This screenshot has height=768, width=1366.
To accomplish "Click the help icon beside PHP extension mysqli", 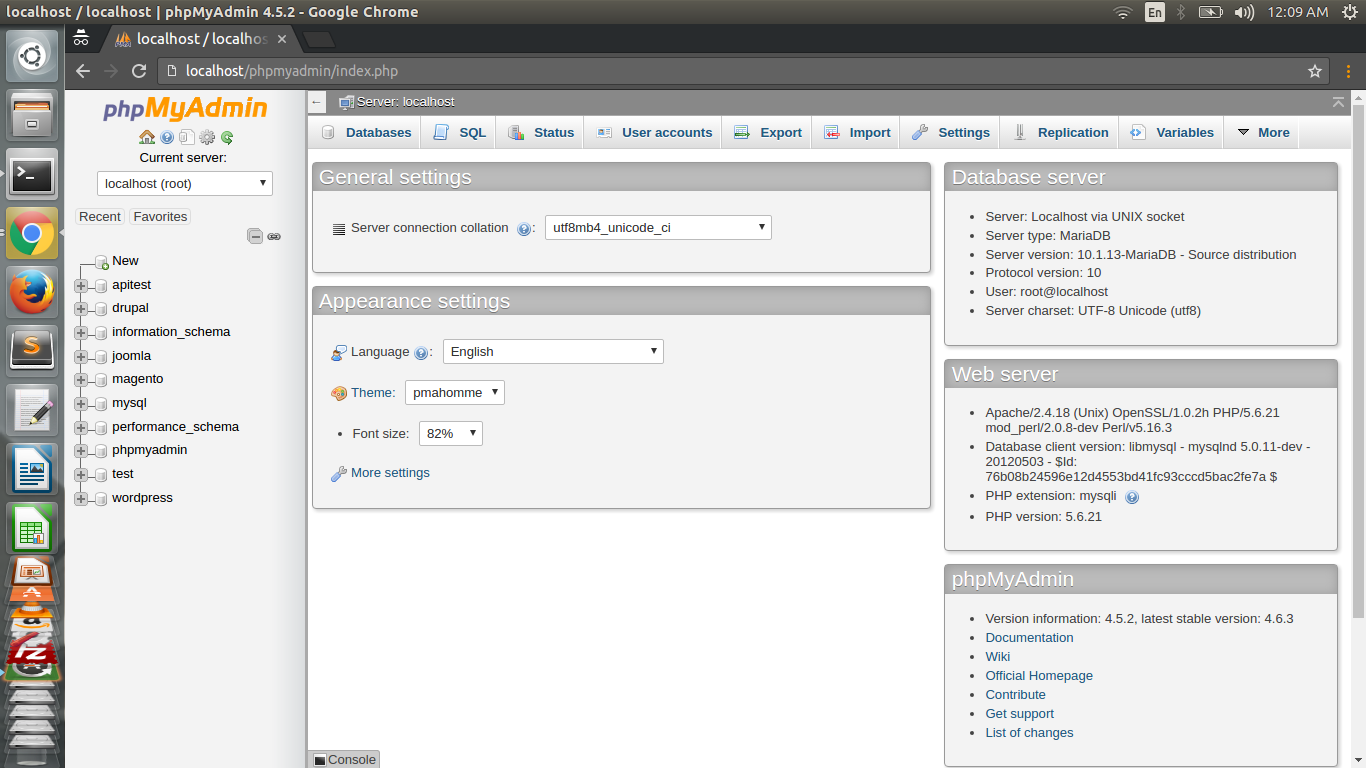I will [1132, 497].
